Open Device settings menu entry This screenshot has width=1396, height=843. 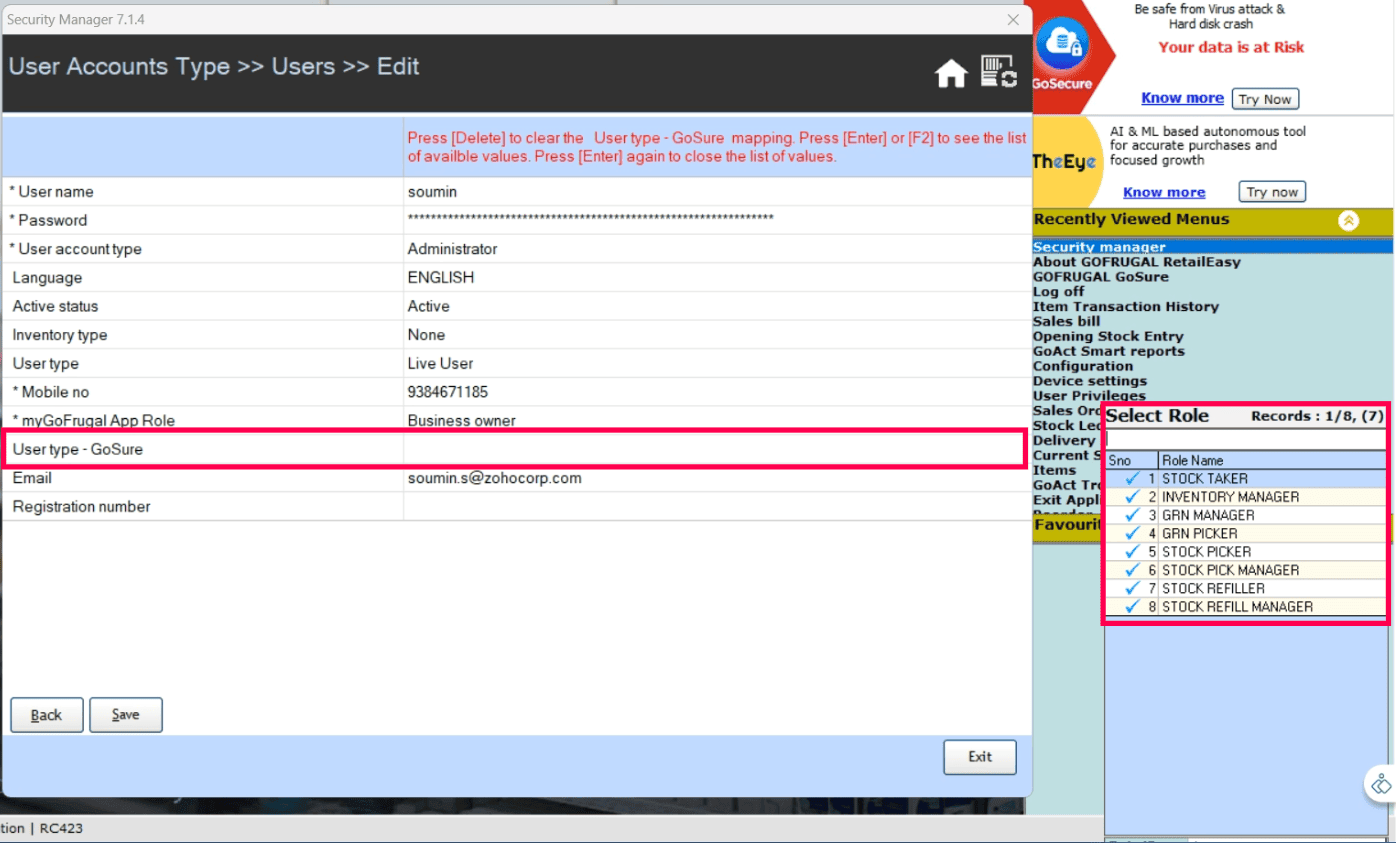1090,381
